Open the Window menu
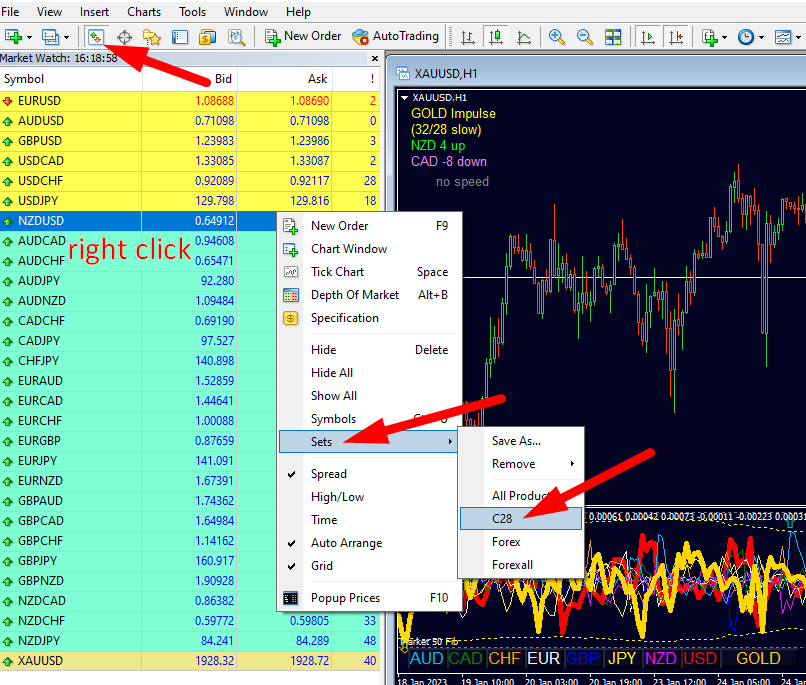Viewport: 806px width, 685px height. click(x=246, y=12)
